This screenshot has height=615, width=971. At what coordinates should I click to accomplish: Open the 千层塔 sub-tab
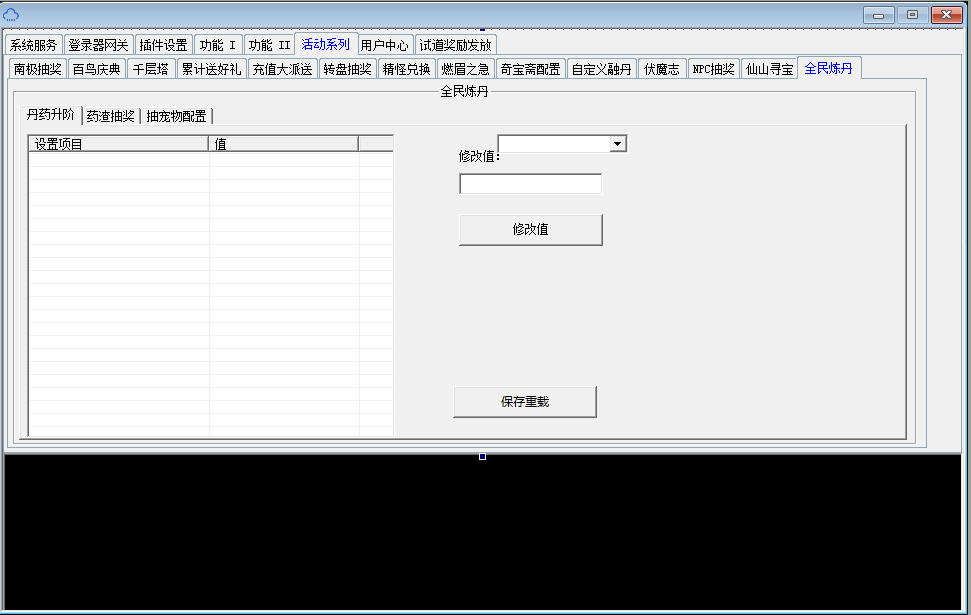[151, 69]
